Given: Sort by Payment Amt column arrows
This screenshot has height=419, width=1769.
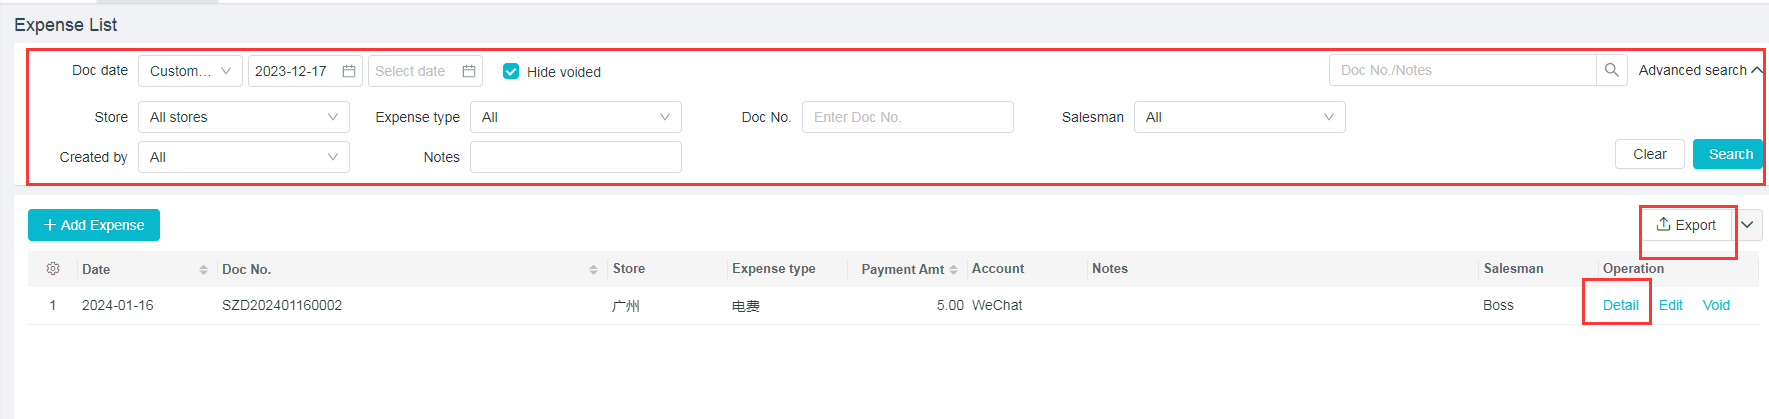Looking at the screenshot, I should (954, 270).
